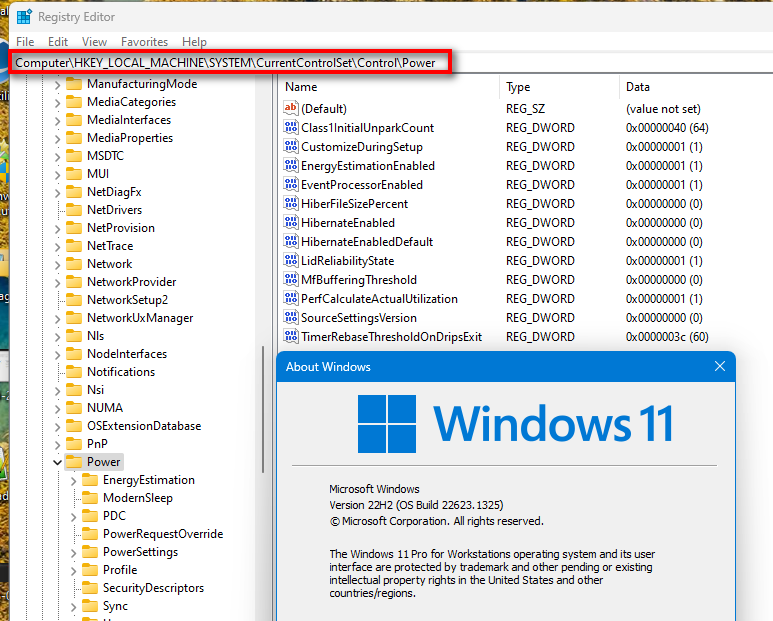Viewport: 773px width, 621px height.
Task: Click the Registry Editor app icon
Action: pos(24,17)
